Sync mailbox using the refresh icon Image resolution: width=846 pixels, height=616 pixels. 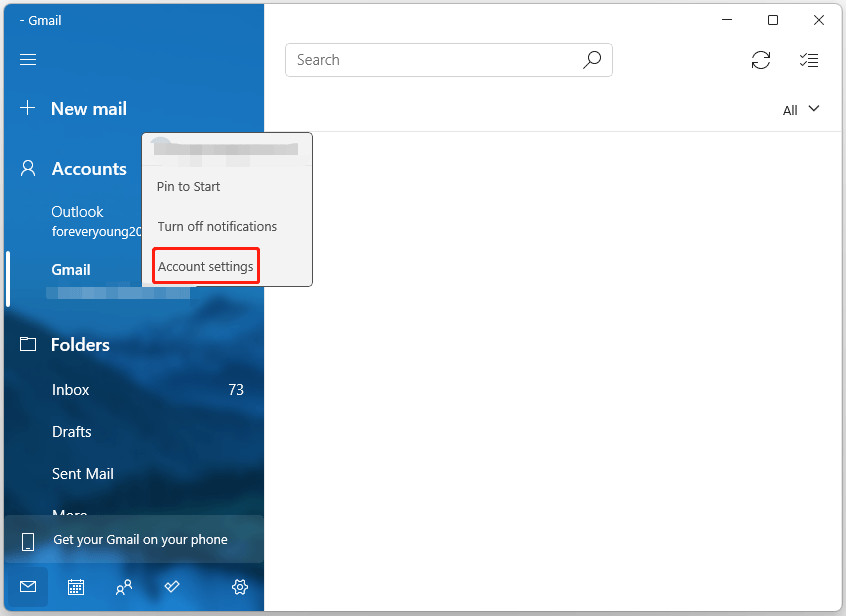click(x=761, y=60)
